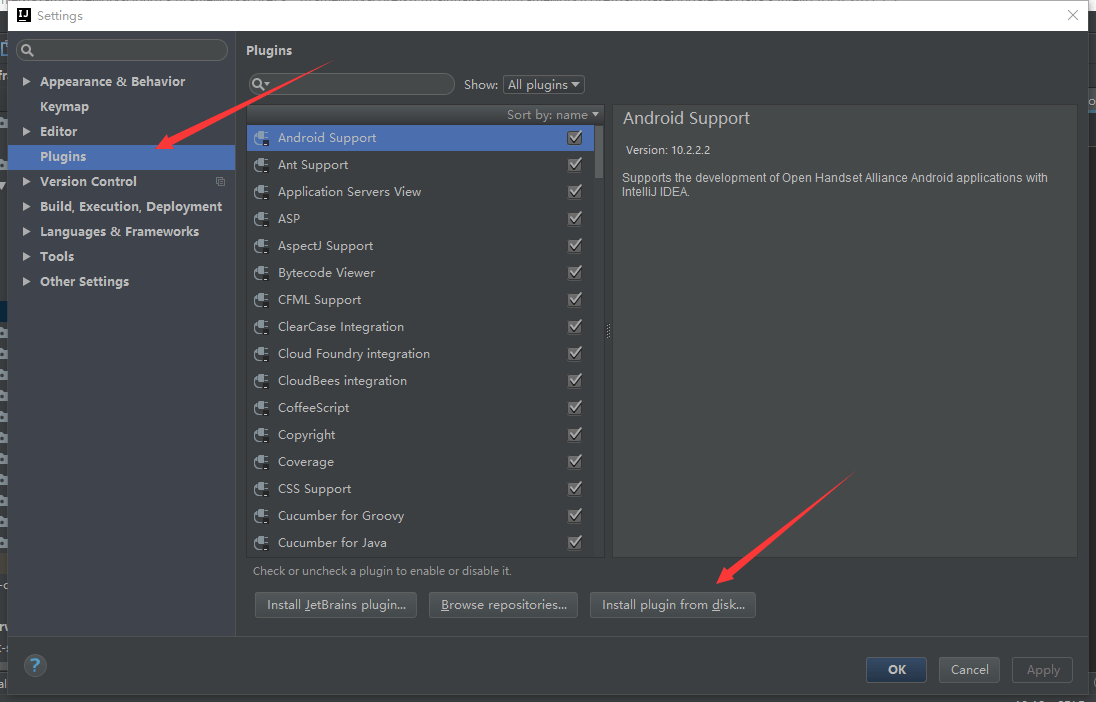The height and width of the screenshot is (702, 1096).
Task: Toggle the Application Servers View checkbox
Action: tap(575, 192)
